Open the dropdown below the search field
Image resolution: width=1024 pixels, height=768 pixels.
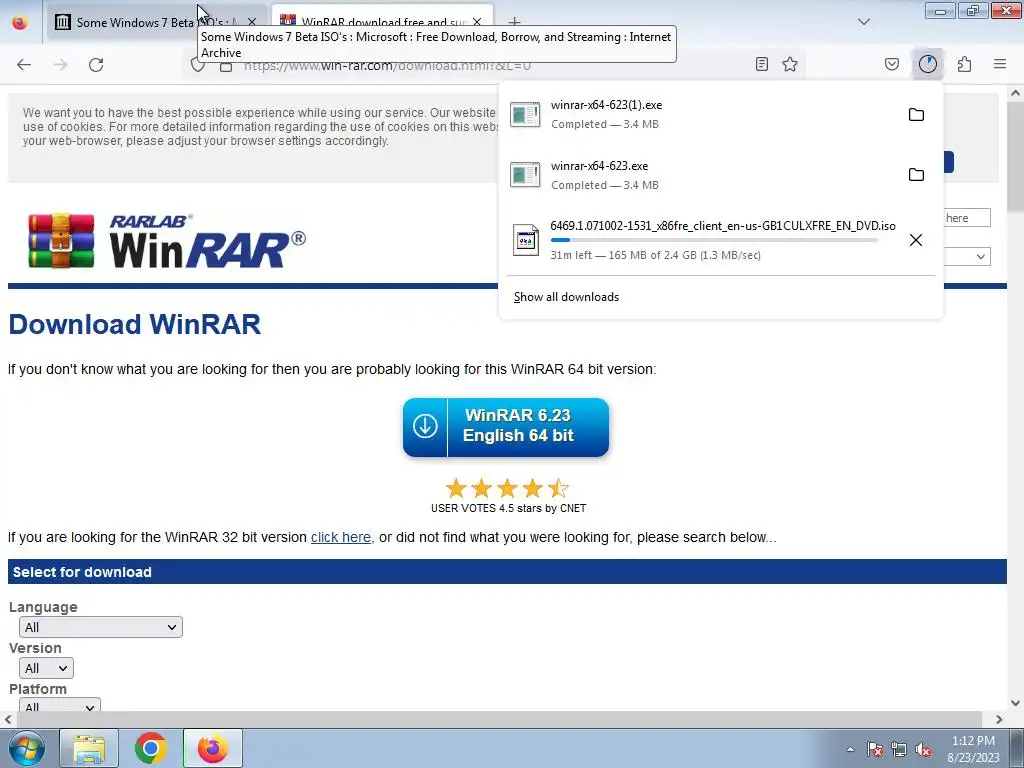pos(967,257)
